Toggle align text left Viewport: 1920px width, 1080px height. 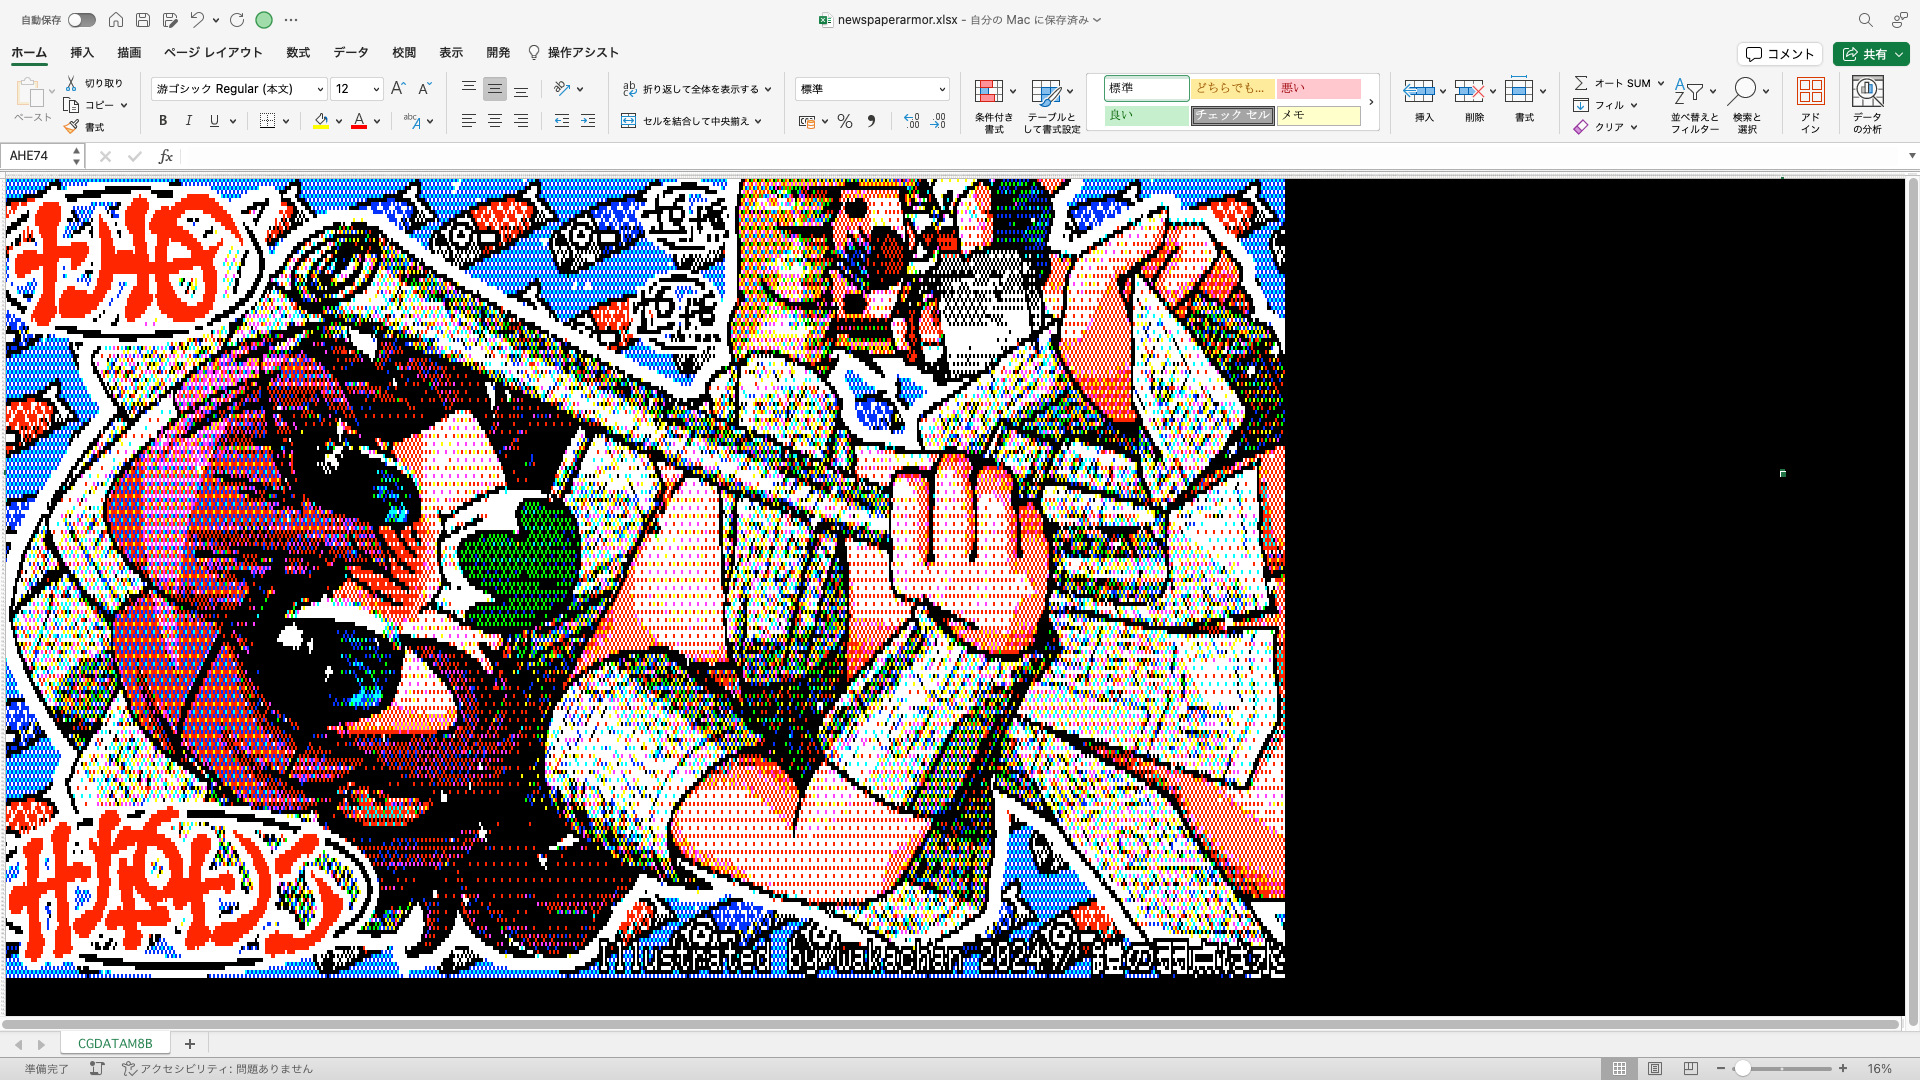(x=469, y=121)
